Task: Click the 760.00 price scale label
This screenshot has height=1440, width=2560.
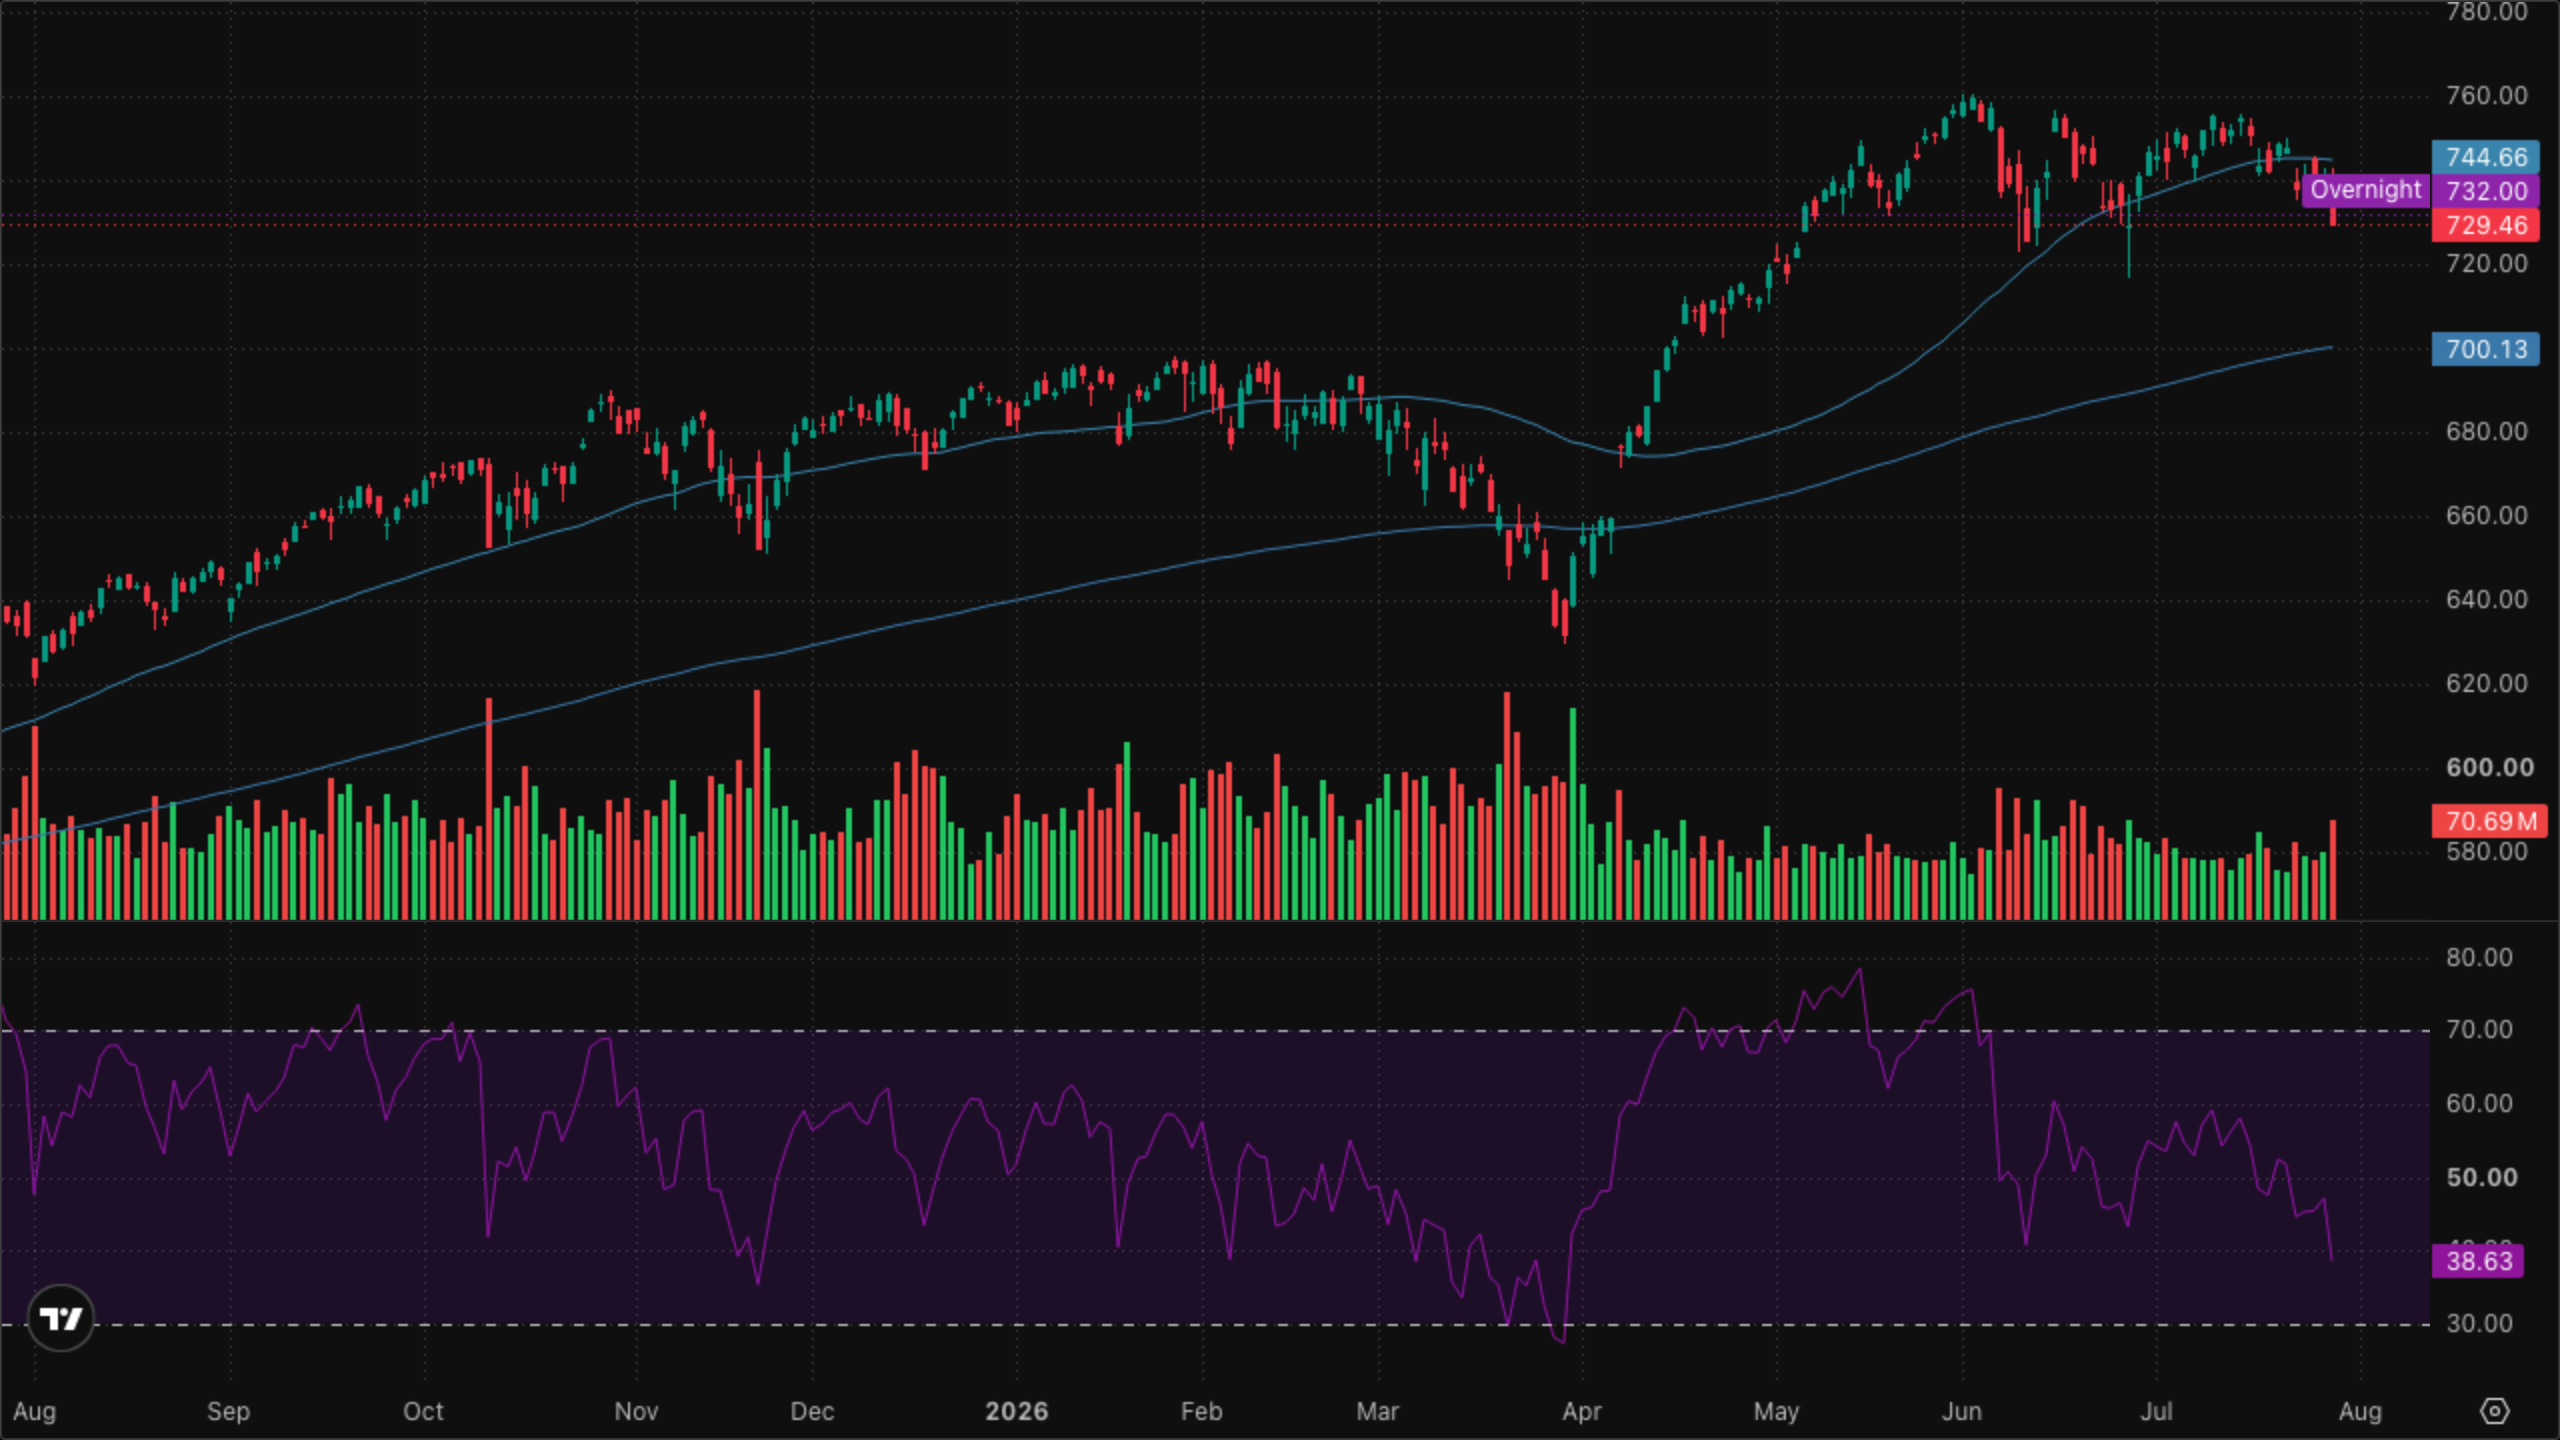Action: coord(2486,95)
